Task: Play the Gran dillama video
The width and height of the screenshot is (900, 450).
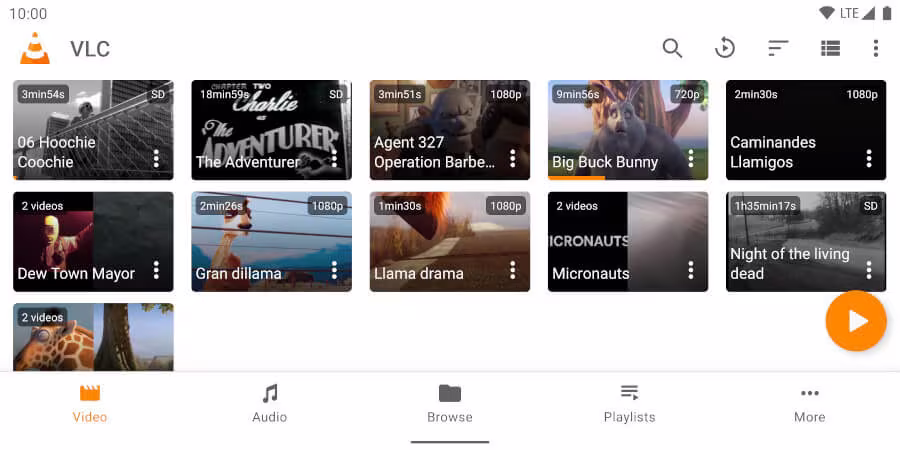Action: (x=271, y=242)
